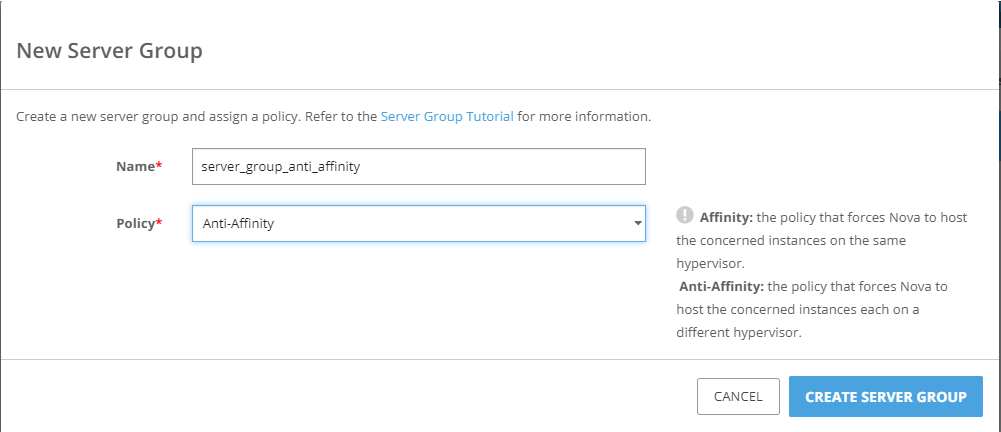Open the Anti-Affinity policy combo box
This screenshot has width=1001, height=432.
click(418, 224)
